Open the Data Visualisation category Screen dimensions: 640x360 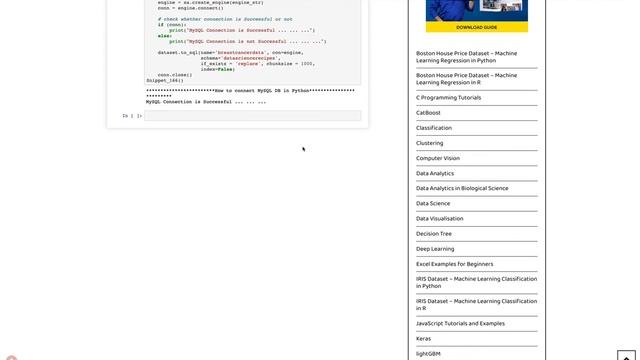(x=439, y=218)
